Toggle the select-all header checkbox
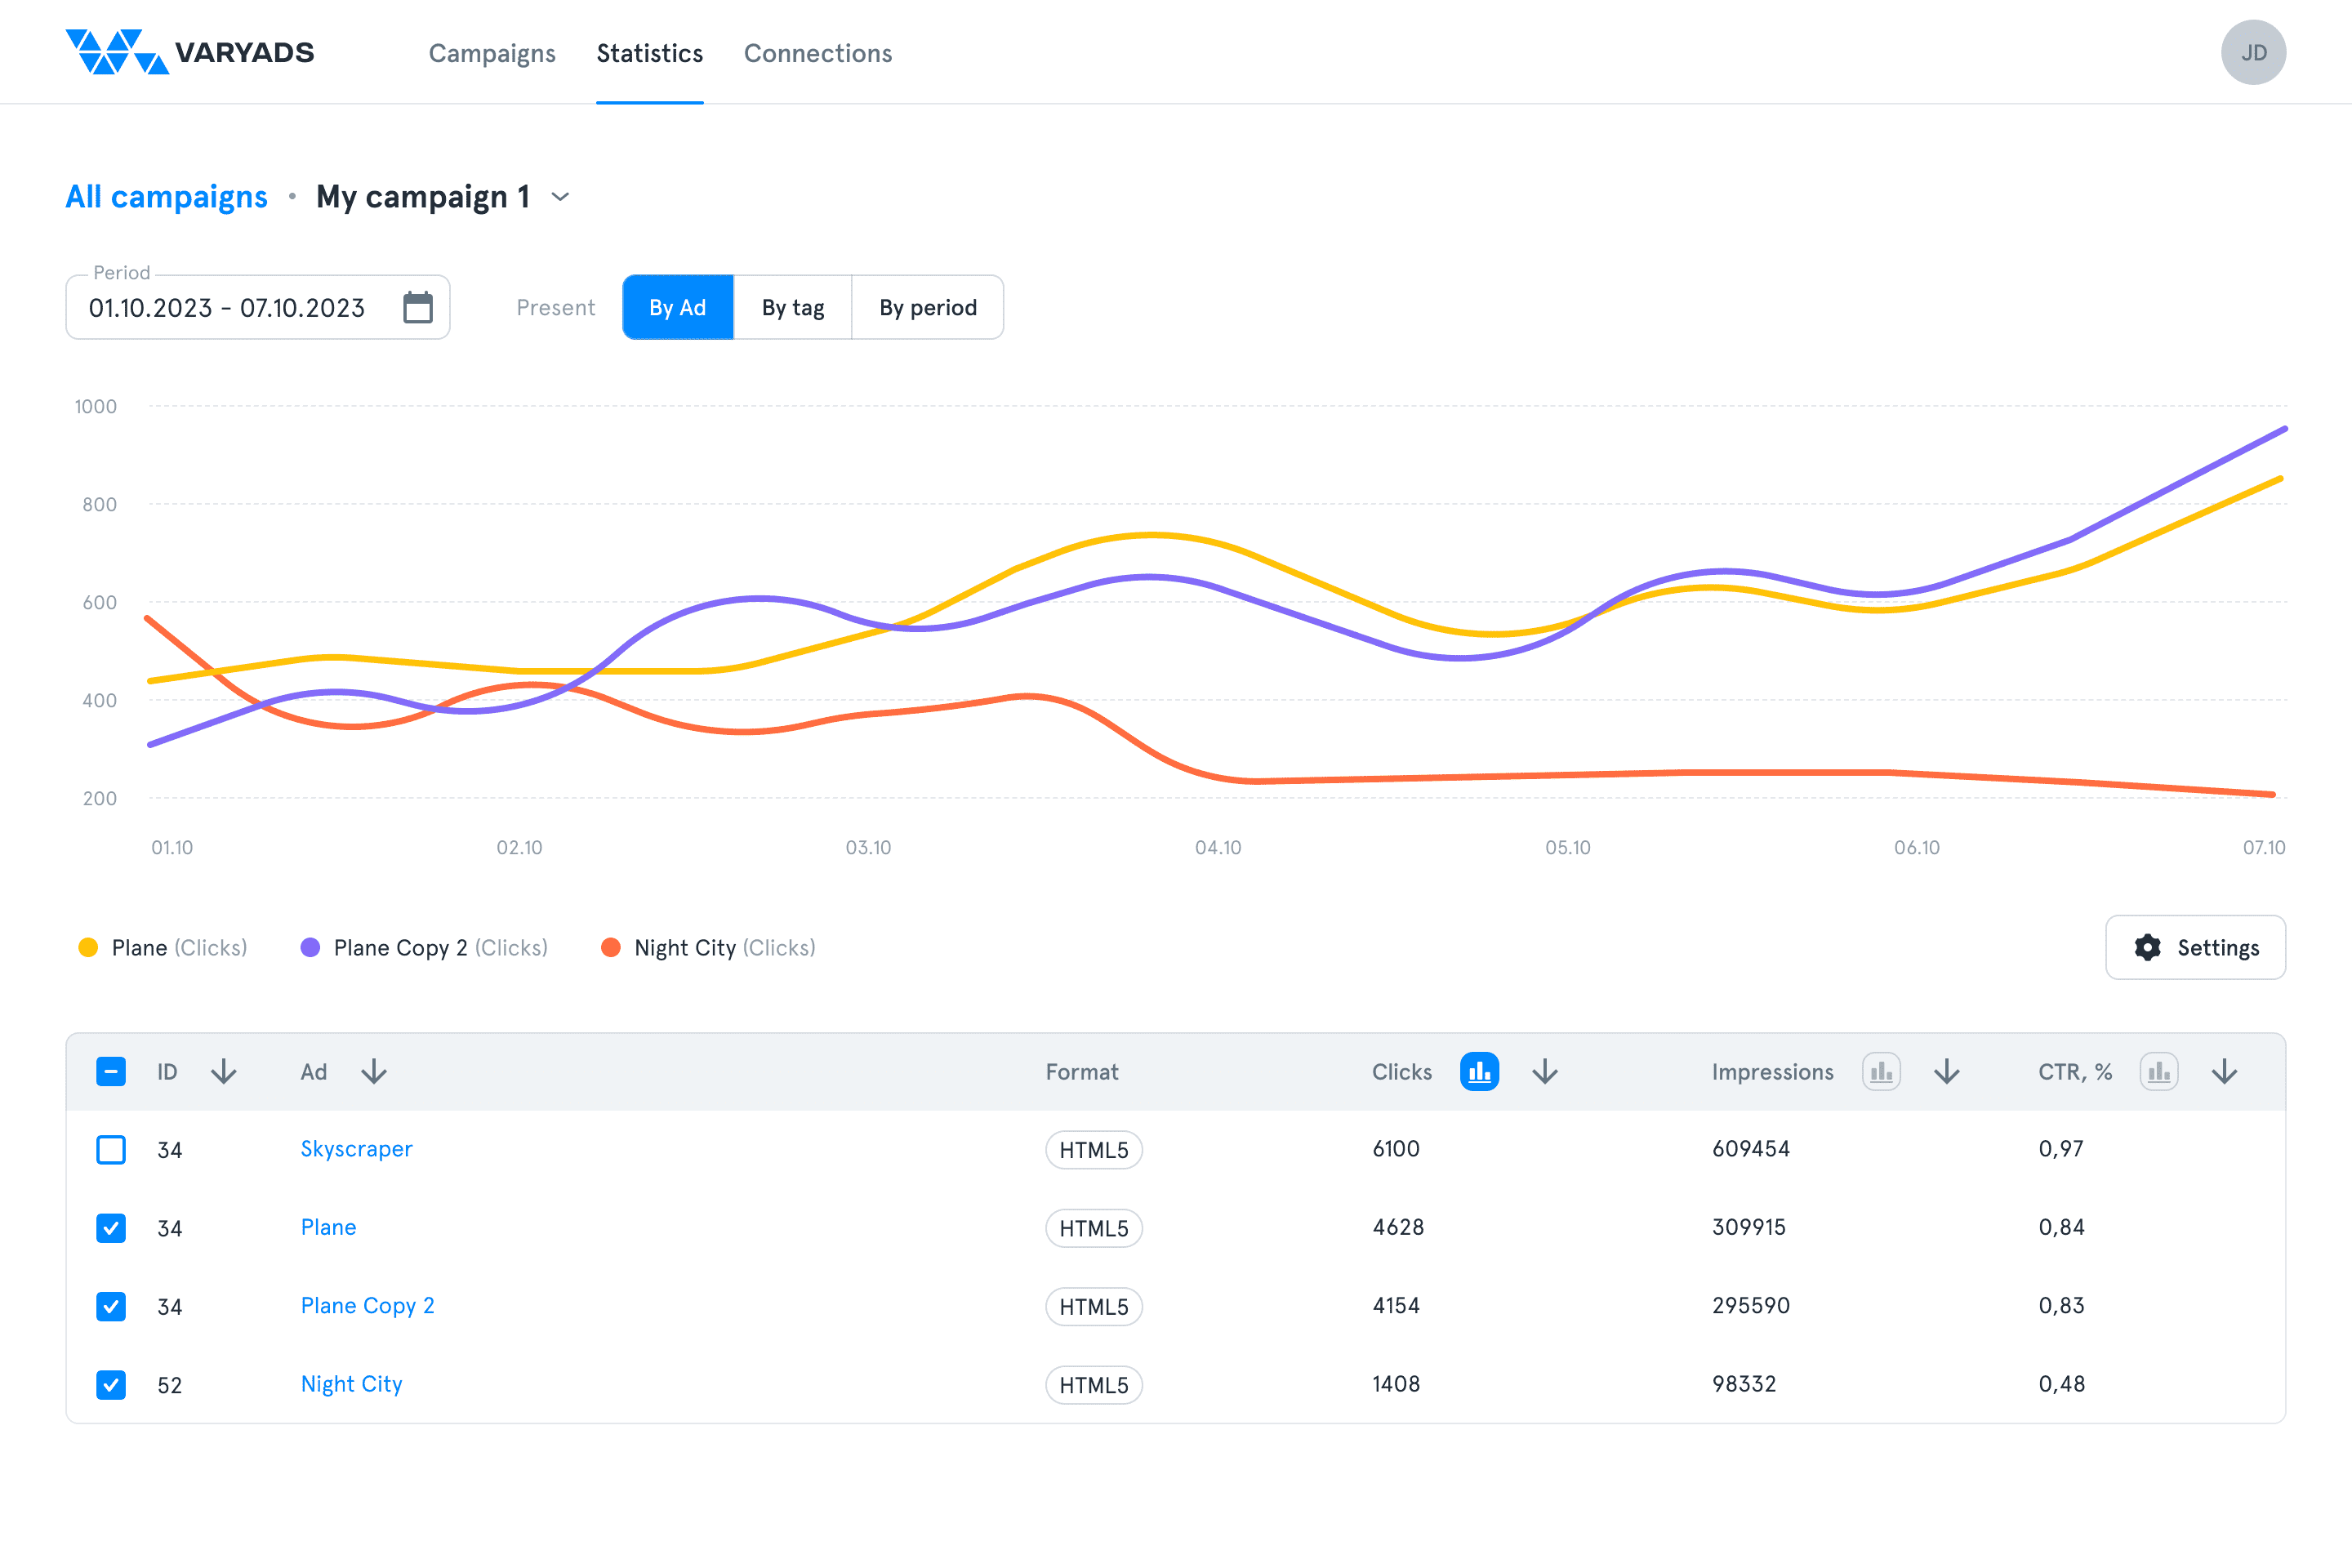2352x1568 pixels. click(x=111, y=1072)
